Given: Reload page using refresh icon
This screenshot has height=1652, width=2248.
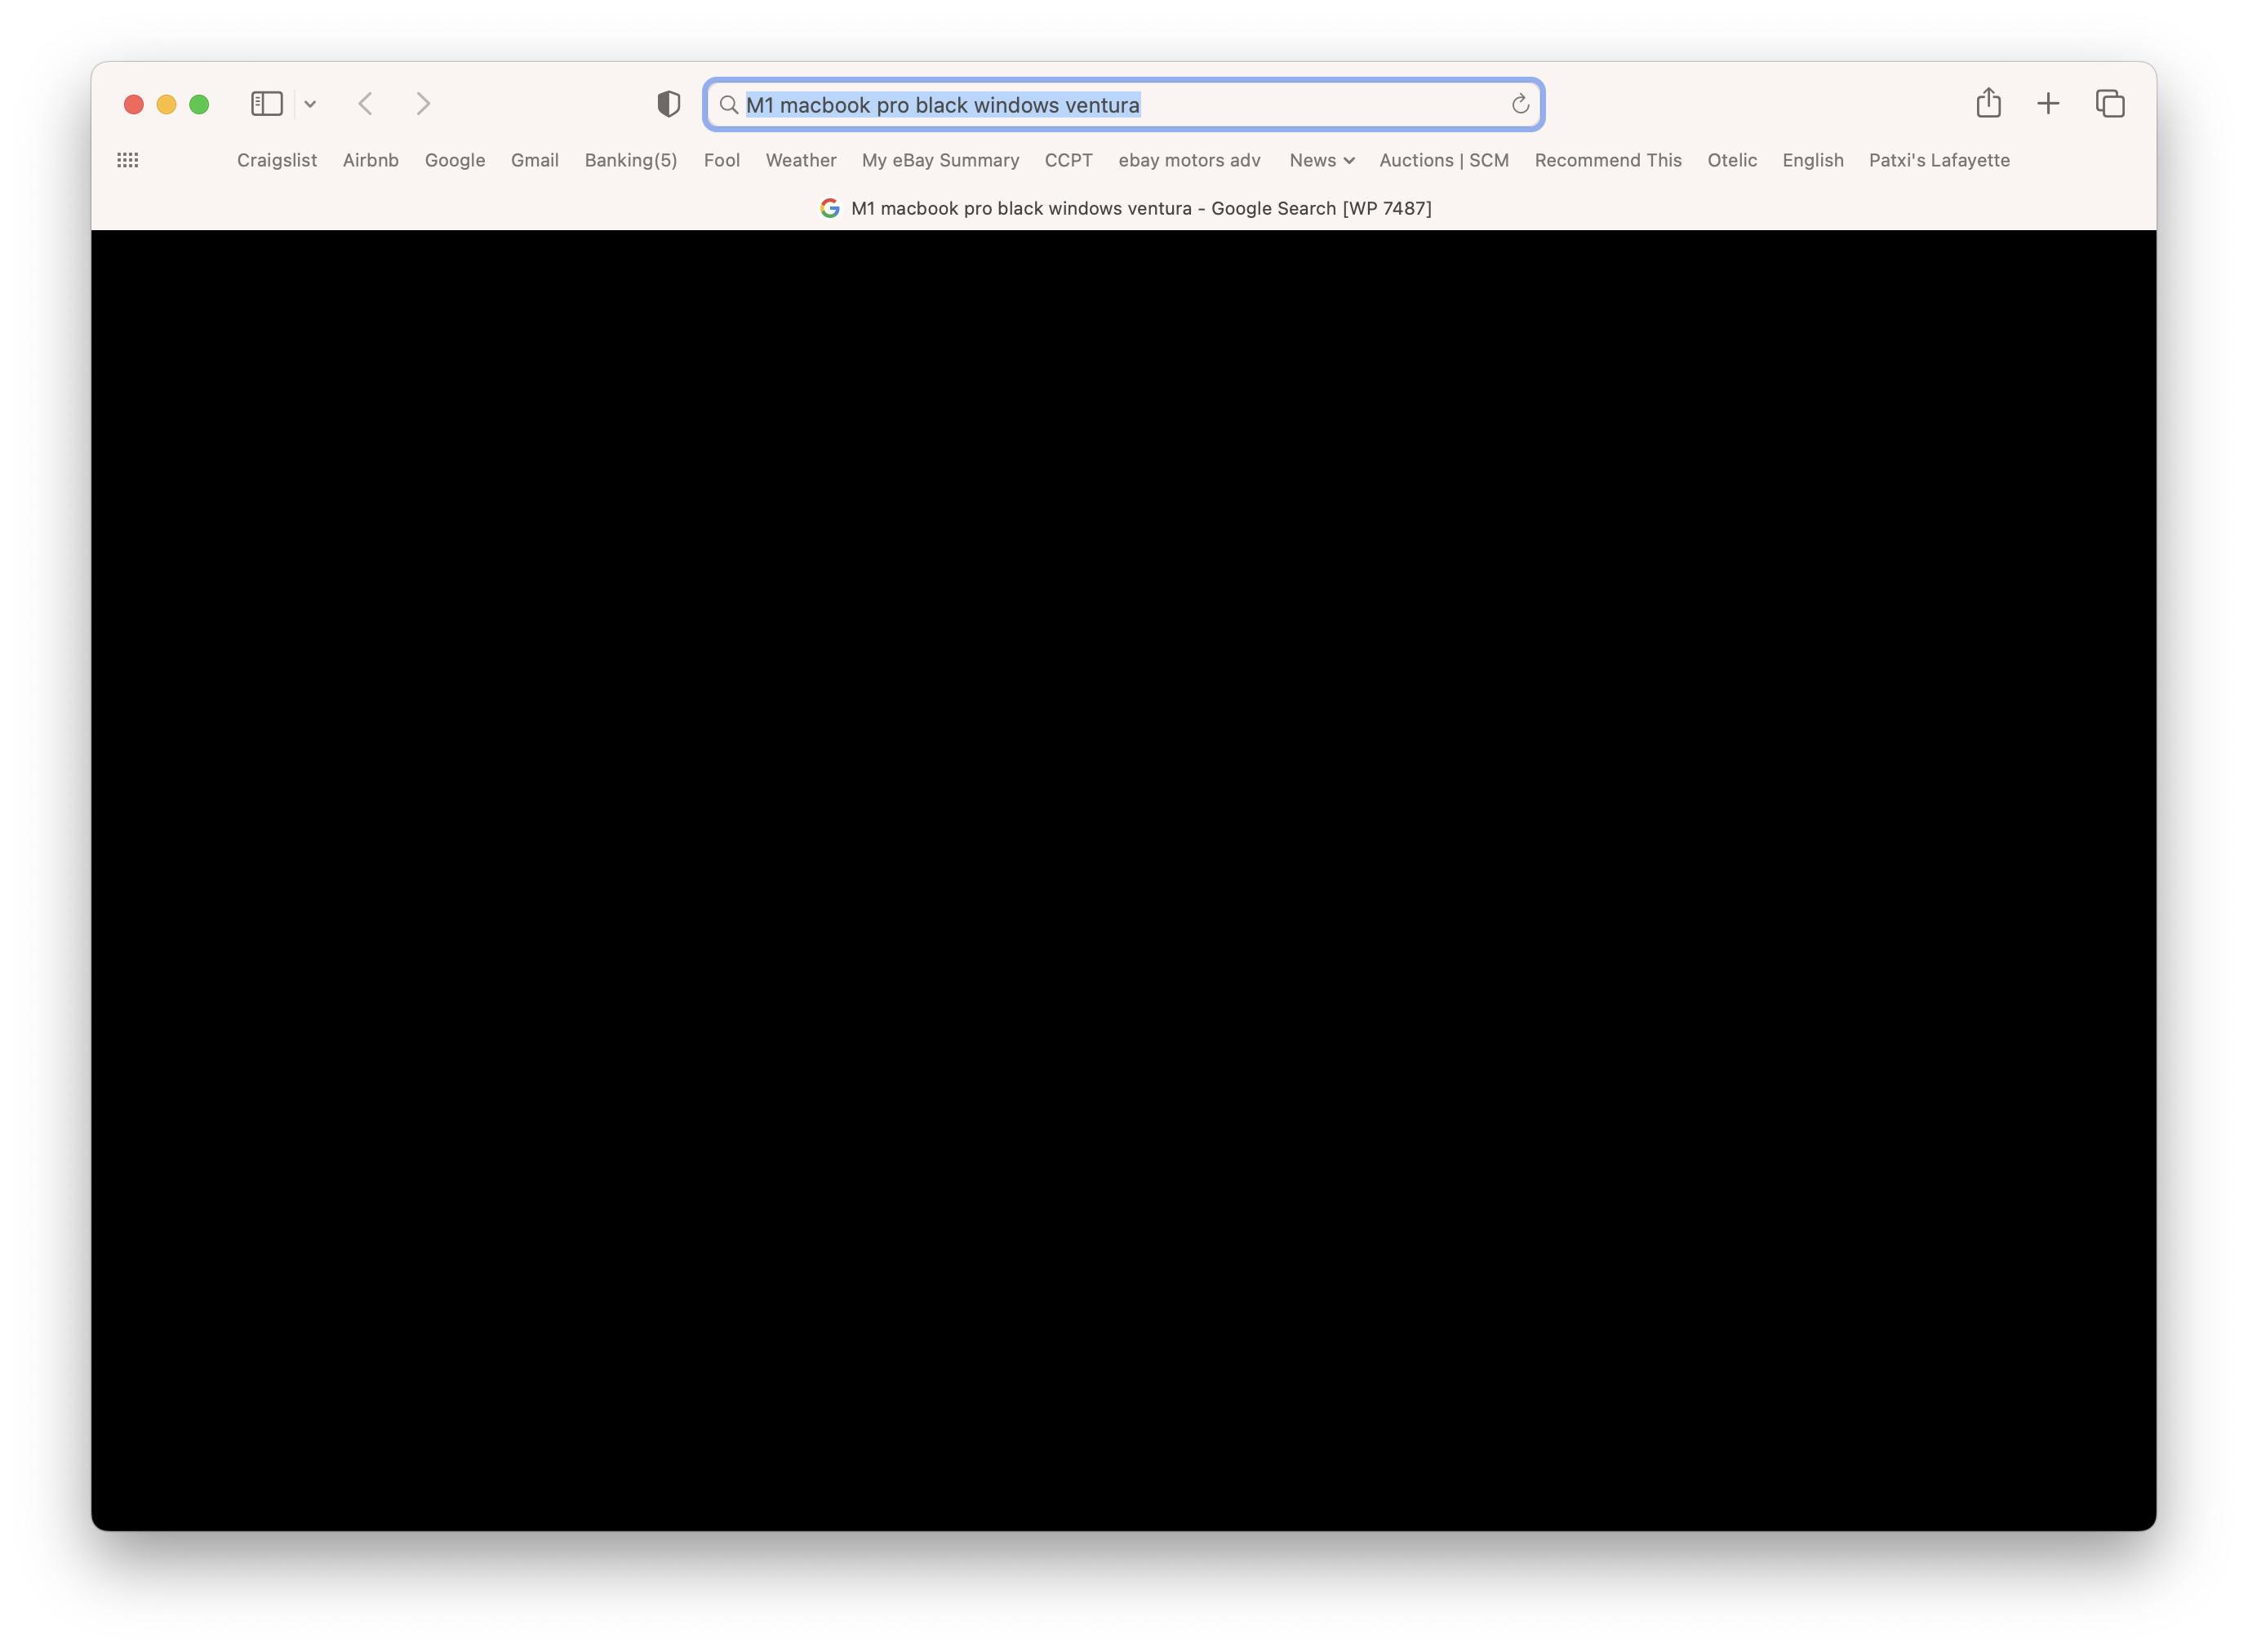Looking at the screenshot, I should coord(1520,104).
